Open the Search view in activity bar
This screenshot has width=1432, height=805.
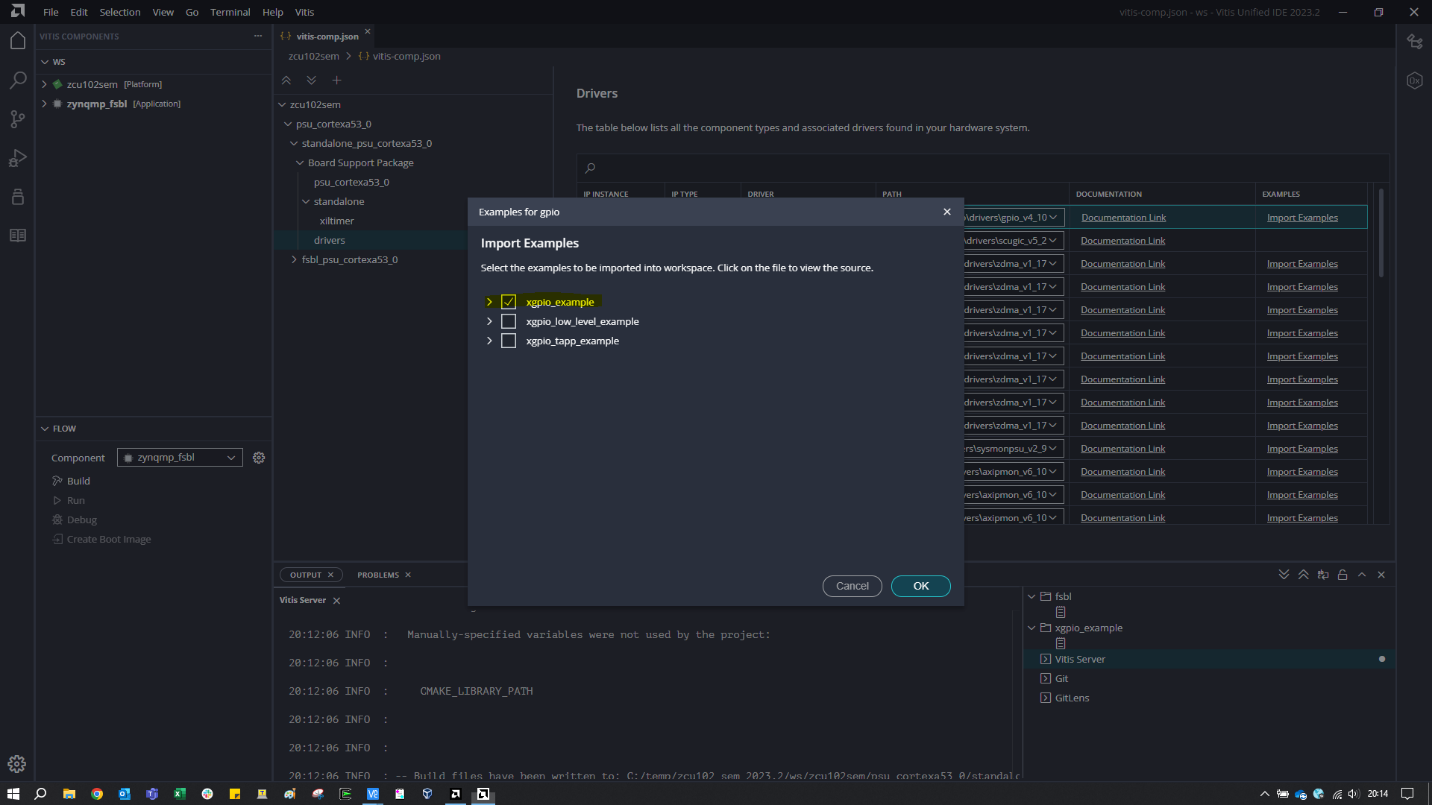coord(17,80)
